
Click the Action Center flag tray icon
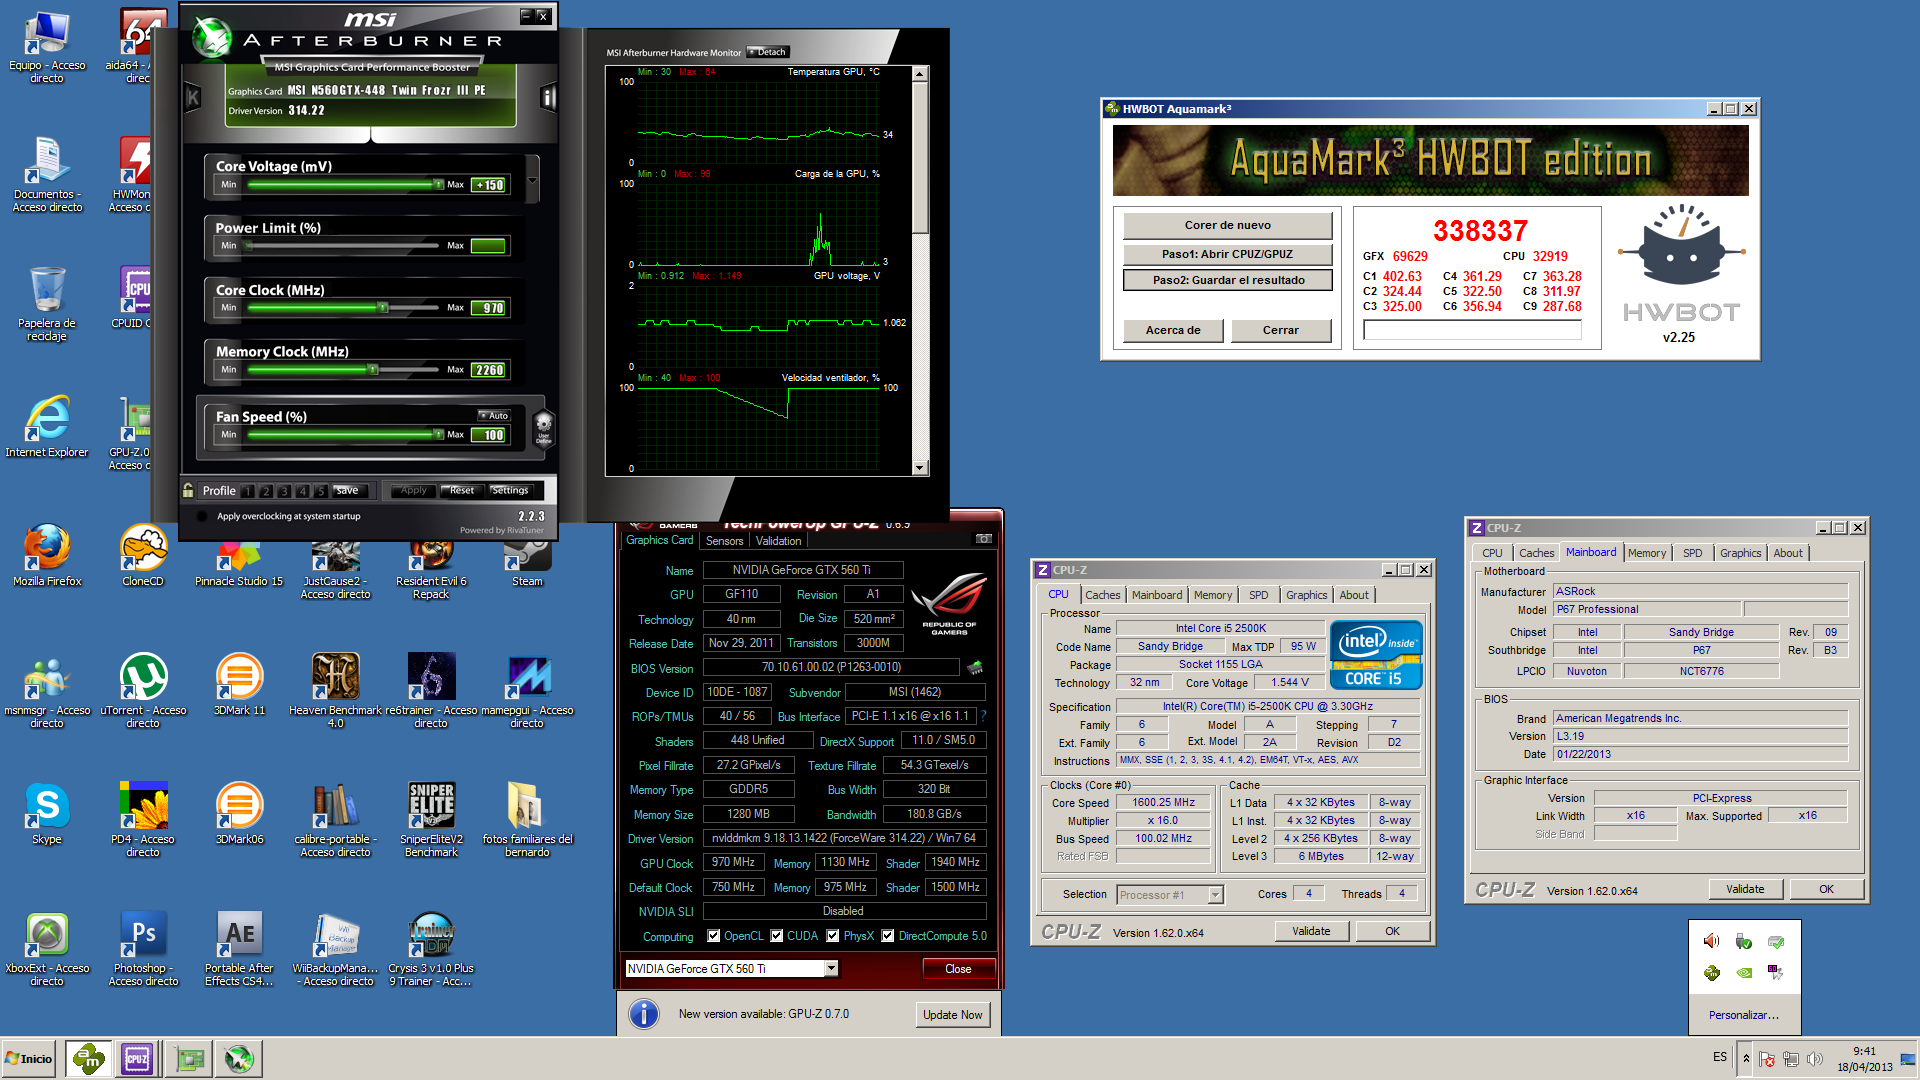click(x=1767, y=1059)
